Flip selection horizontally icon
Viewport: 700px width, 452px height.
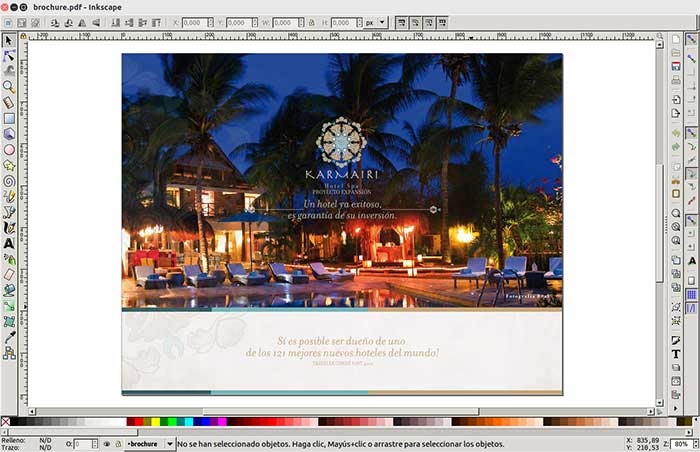82,22
